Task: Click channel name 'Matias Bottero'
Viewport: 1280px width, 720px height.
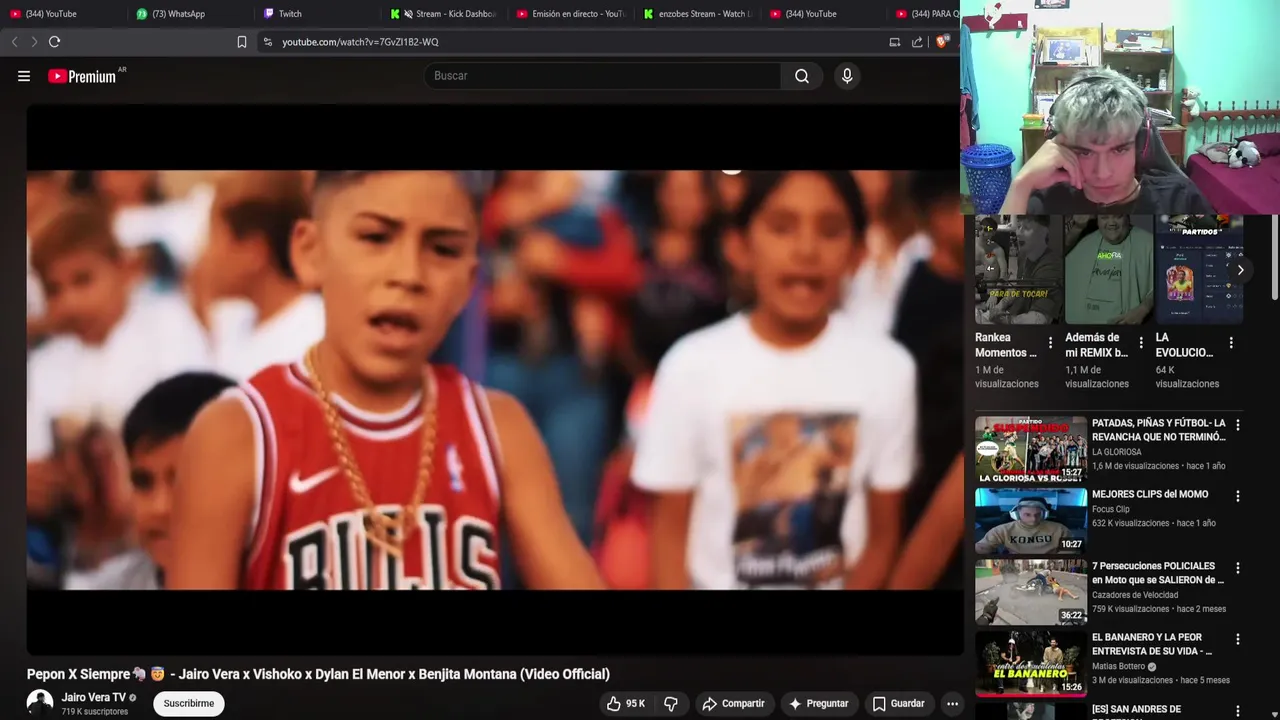Action: coord(1118,666)
